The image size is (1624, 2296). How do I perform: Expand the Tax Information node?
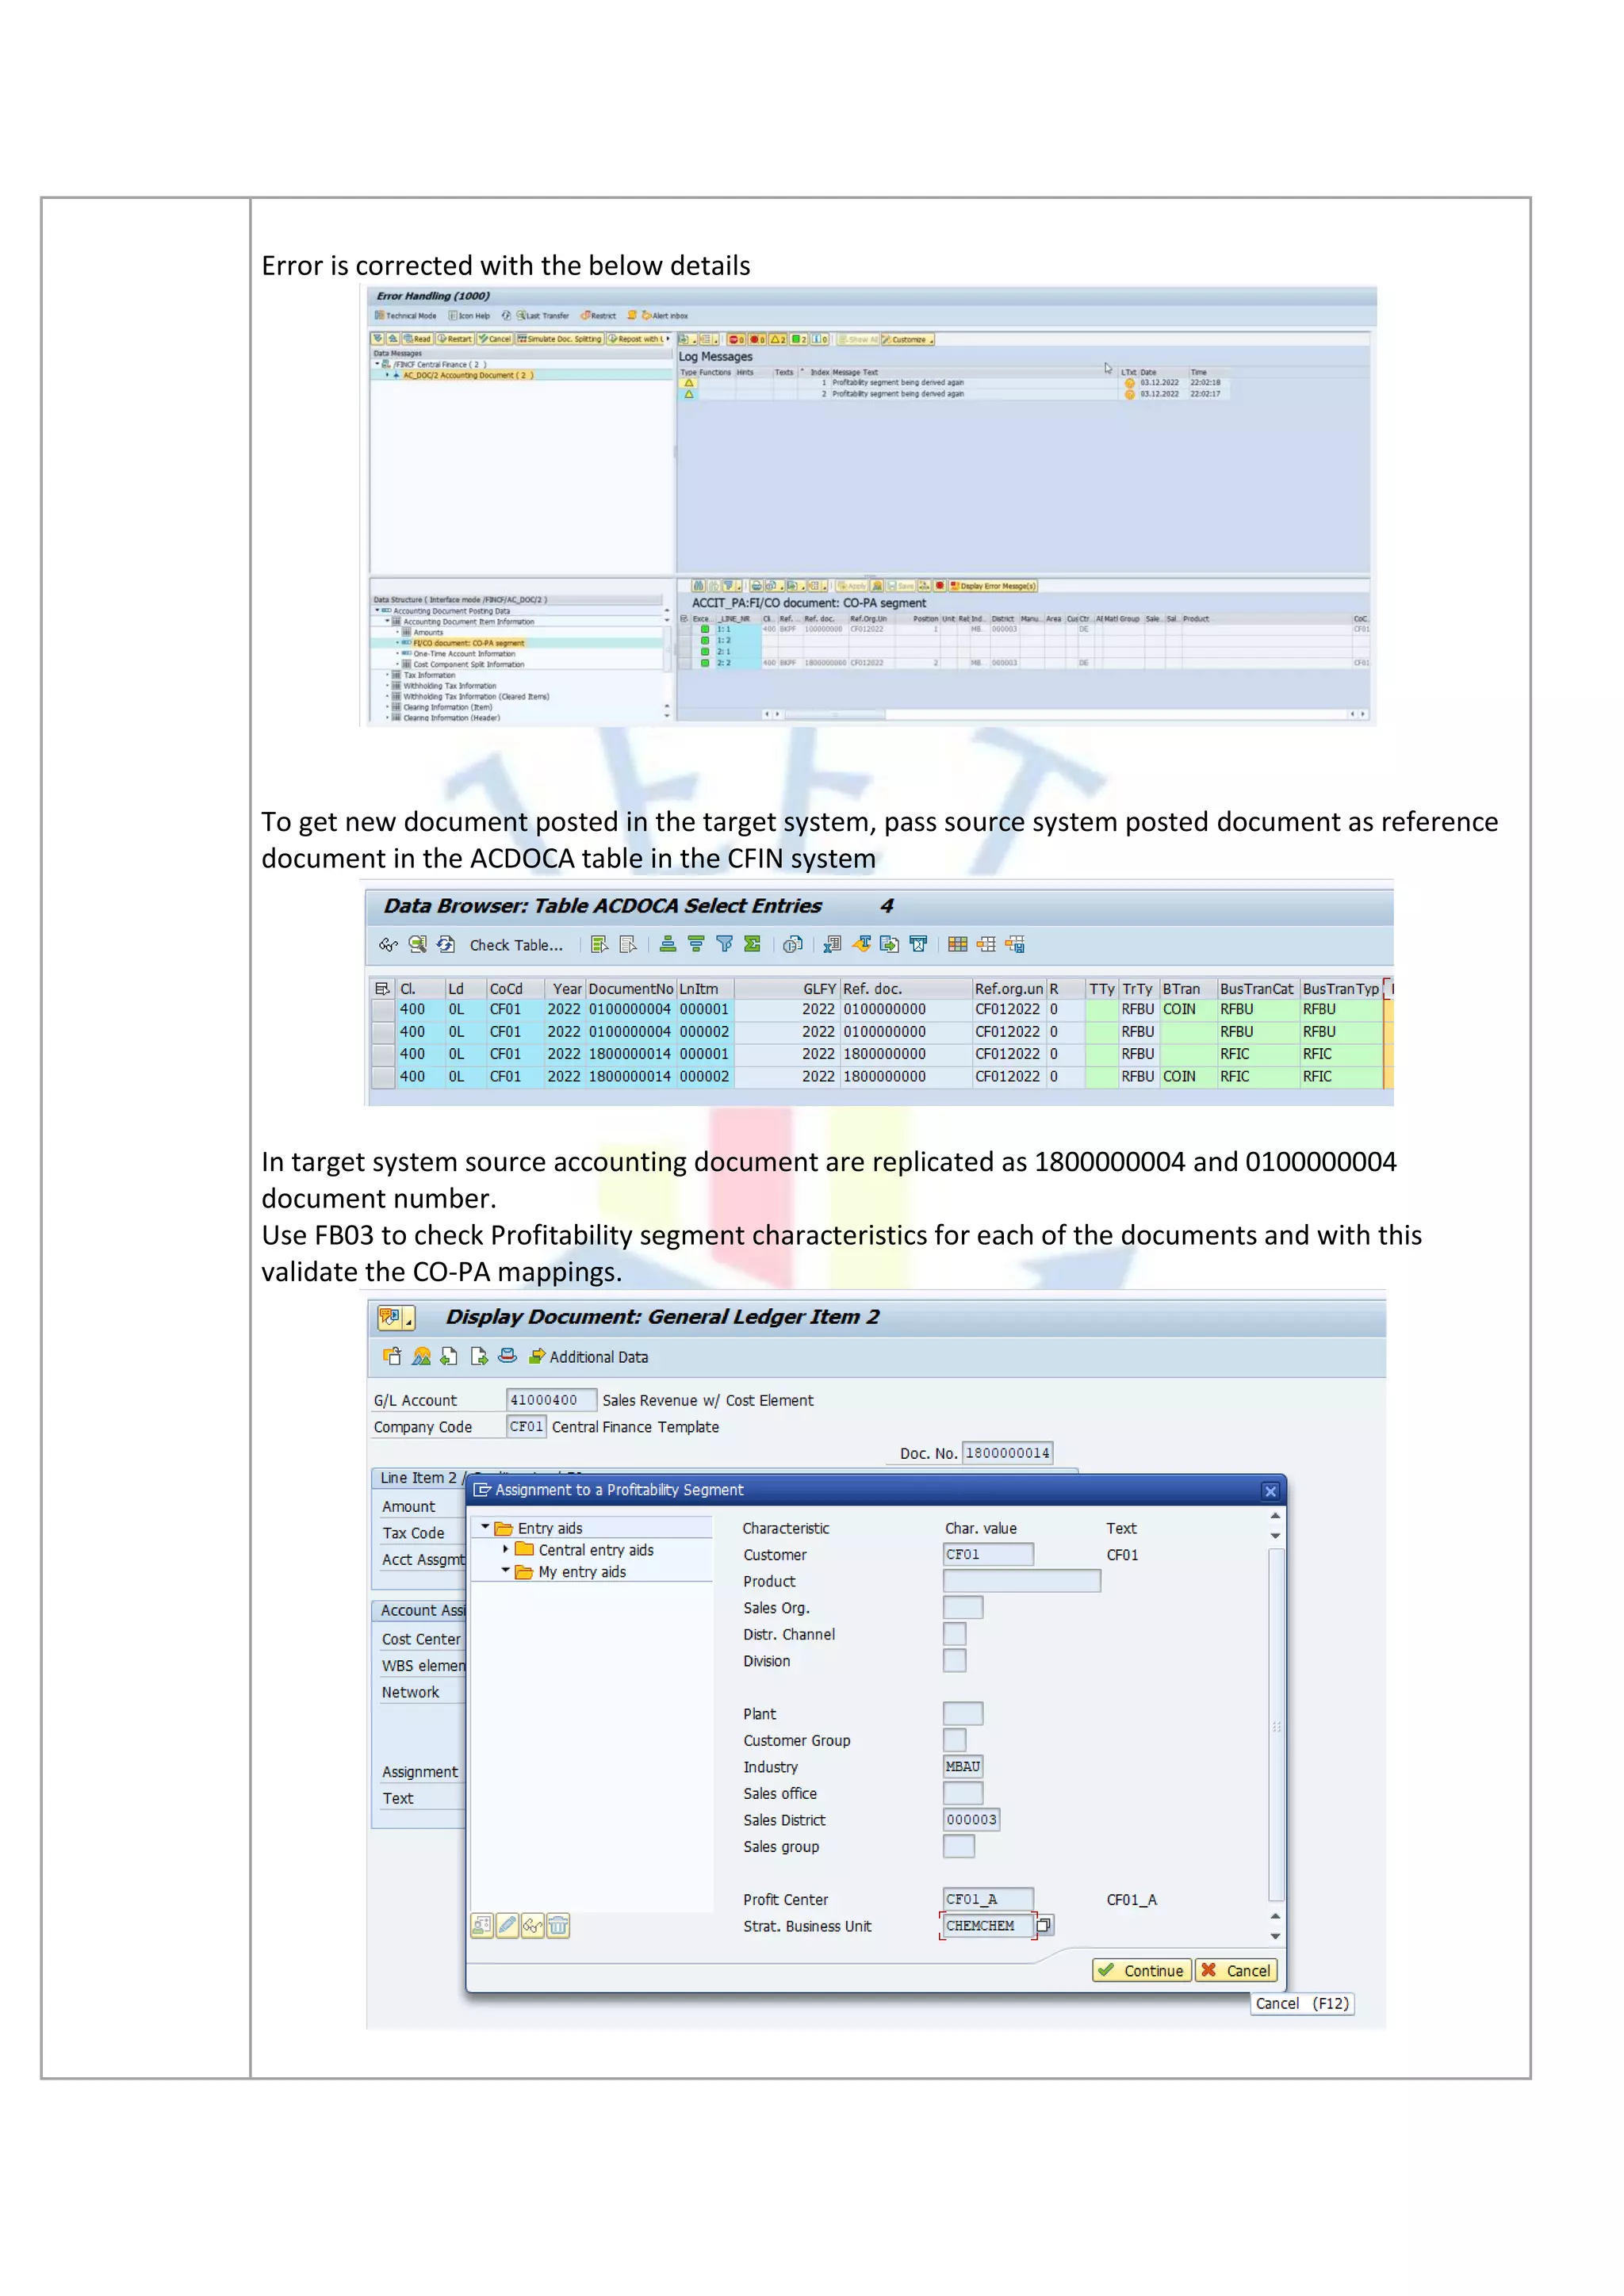[388, 675]
